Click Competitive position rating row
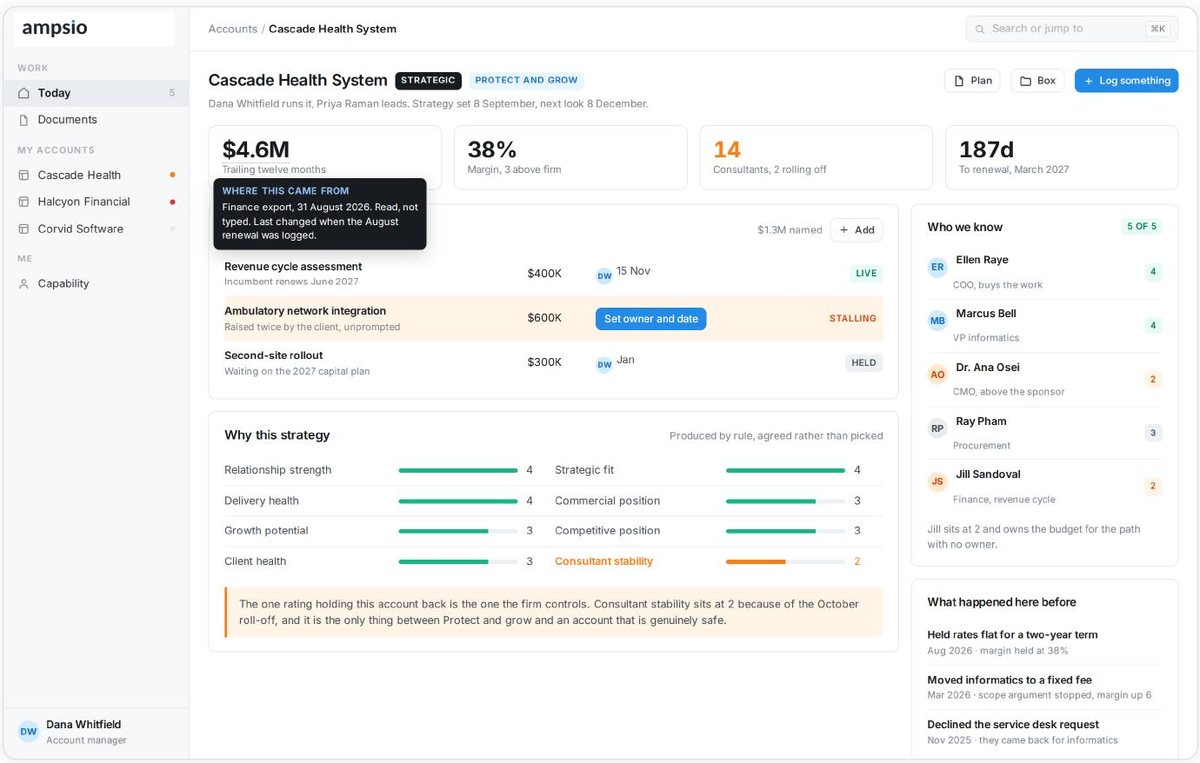This screenshot has height=763, width=1200. point(719,531)
